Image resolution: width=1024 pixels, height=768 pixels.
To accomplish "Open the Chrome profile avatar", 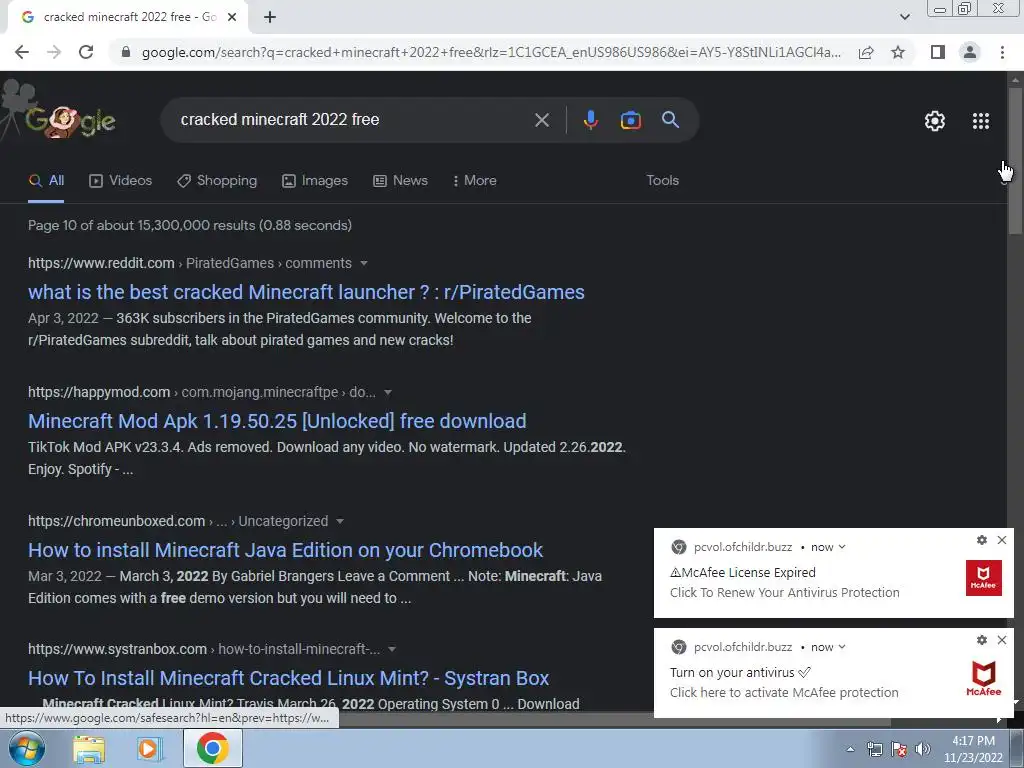I will point(970,52).
